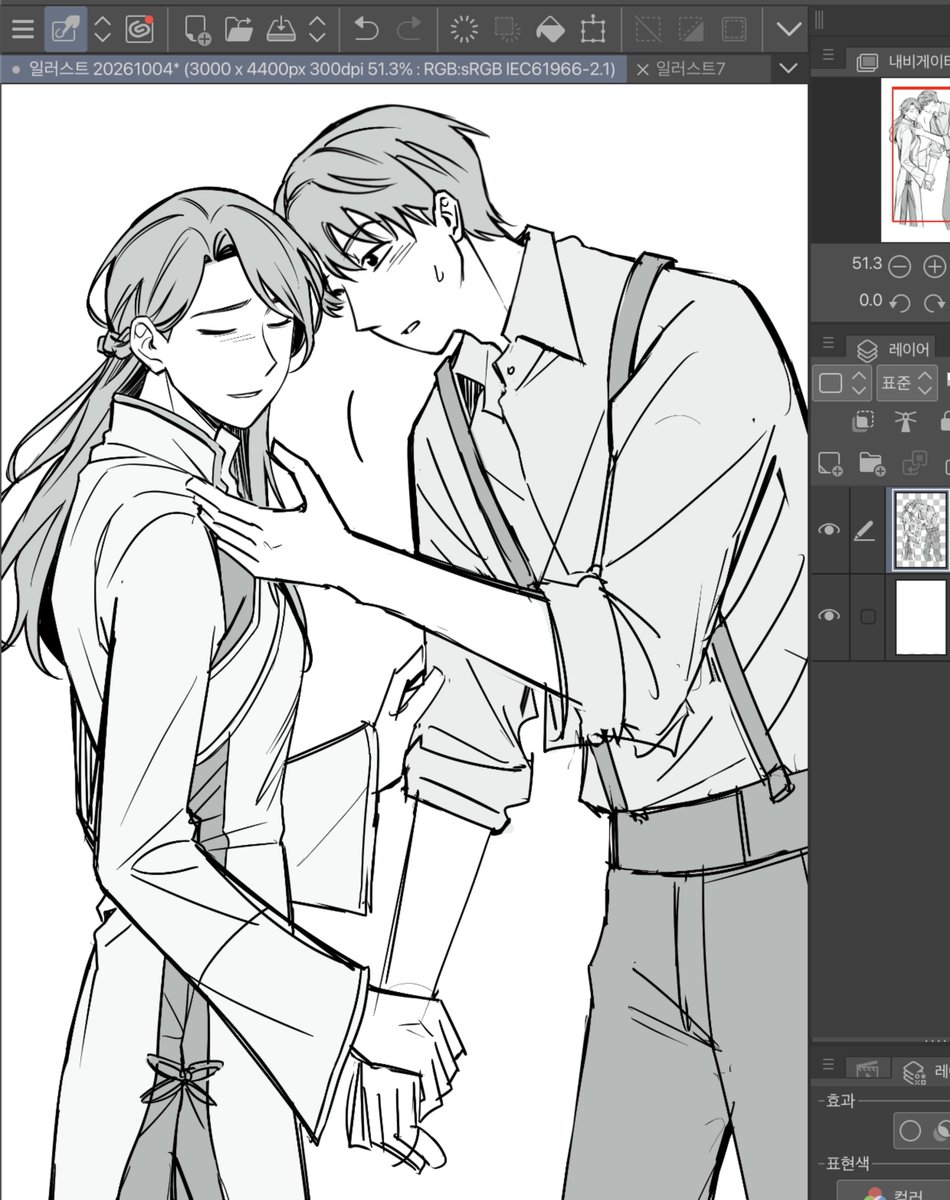Image resolution: width=950 pixels, height=1200 pixels.
Task: Select the white paper layer thumbnail
Action: pos(921,617)
